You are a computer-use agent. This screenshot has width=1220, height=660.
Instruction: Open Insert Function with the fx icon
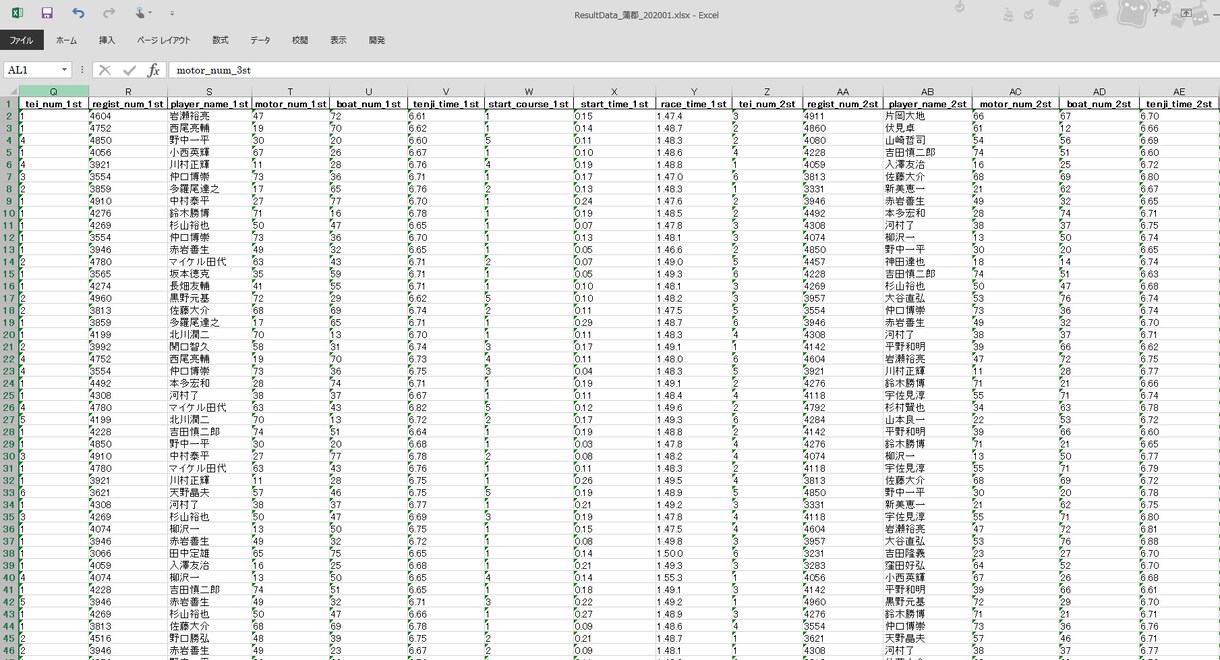pyautogui.click(x=153, y=70)
